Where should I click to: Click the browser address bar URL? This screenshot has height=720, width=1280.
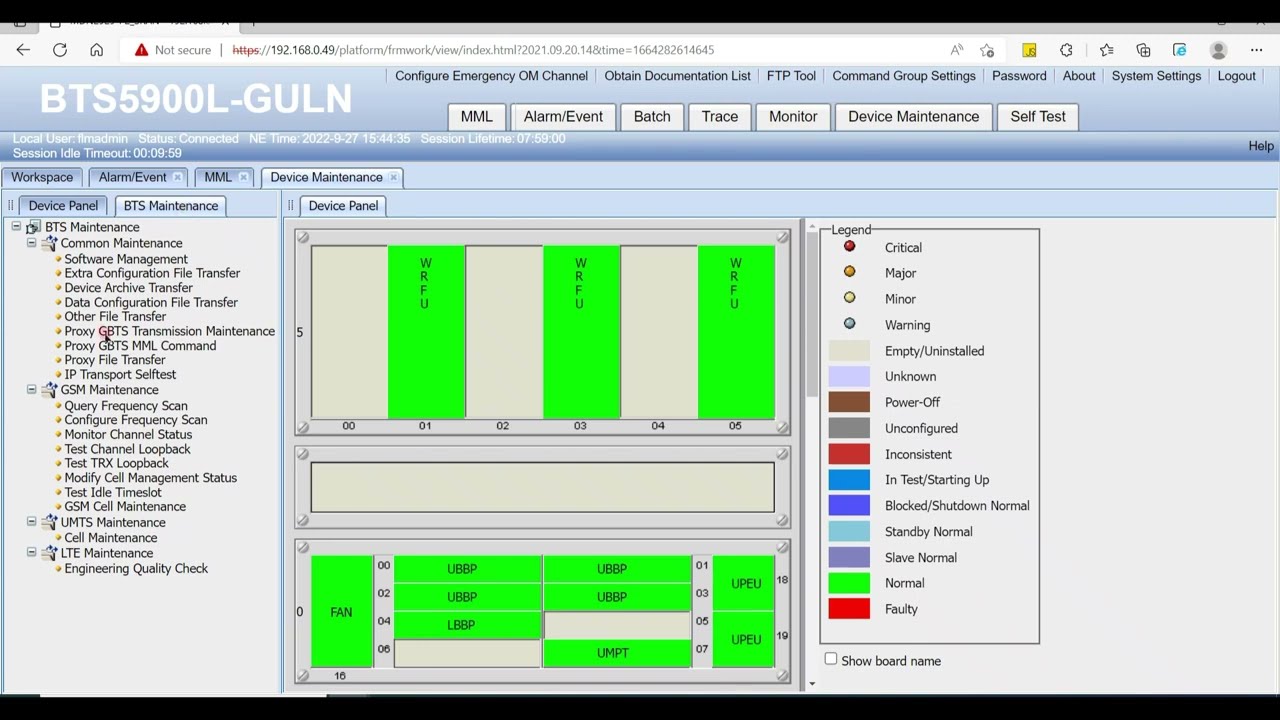tap(473, 50)
